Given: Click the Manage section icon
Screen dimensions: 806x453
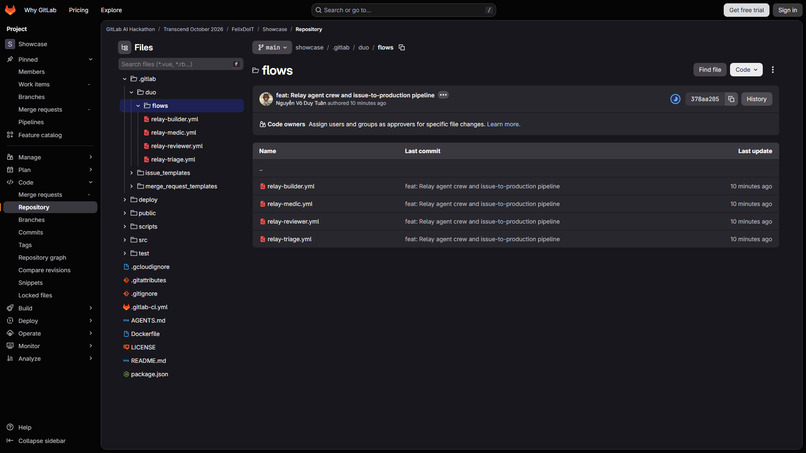Looking at the screenshot, I should click(x=10, y=157).
